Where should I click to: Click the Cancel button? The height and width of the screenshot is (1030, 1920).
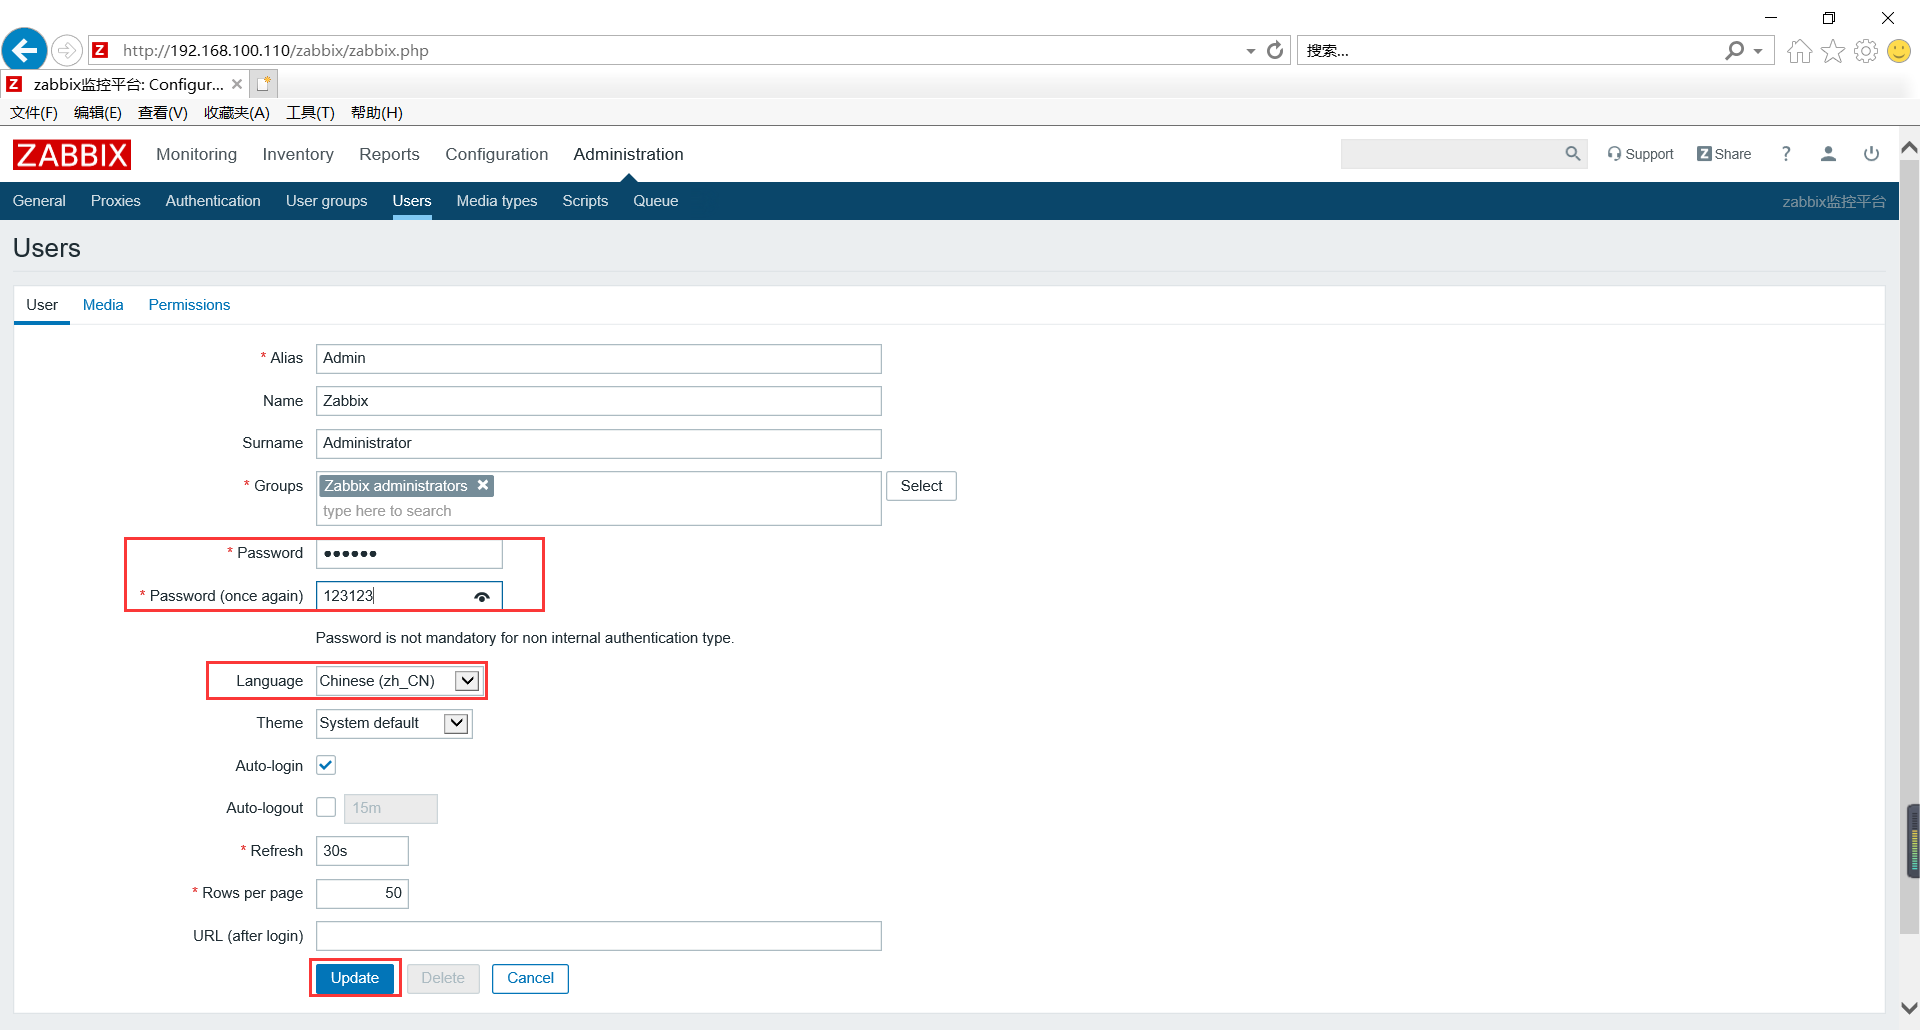pos(530,978)
